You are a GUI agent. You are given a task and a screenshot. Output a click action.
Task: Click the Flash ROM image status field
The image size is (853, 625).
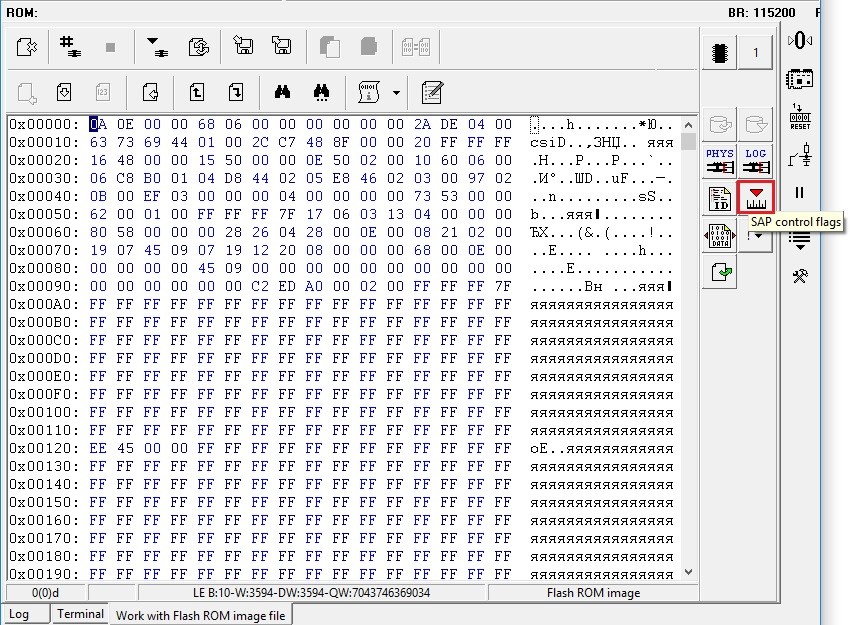[x=593, y=592]
